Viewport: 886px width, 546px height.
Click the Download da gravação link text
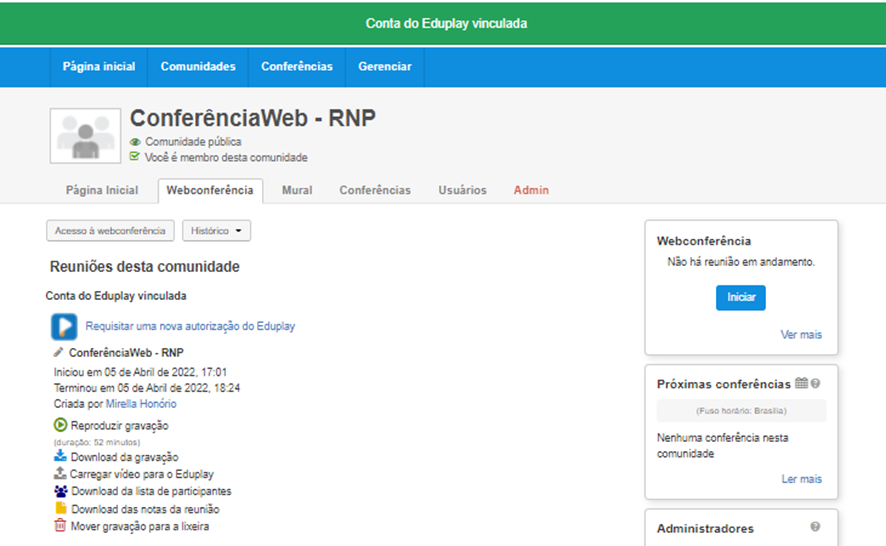click(x=124, y=457)
